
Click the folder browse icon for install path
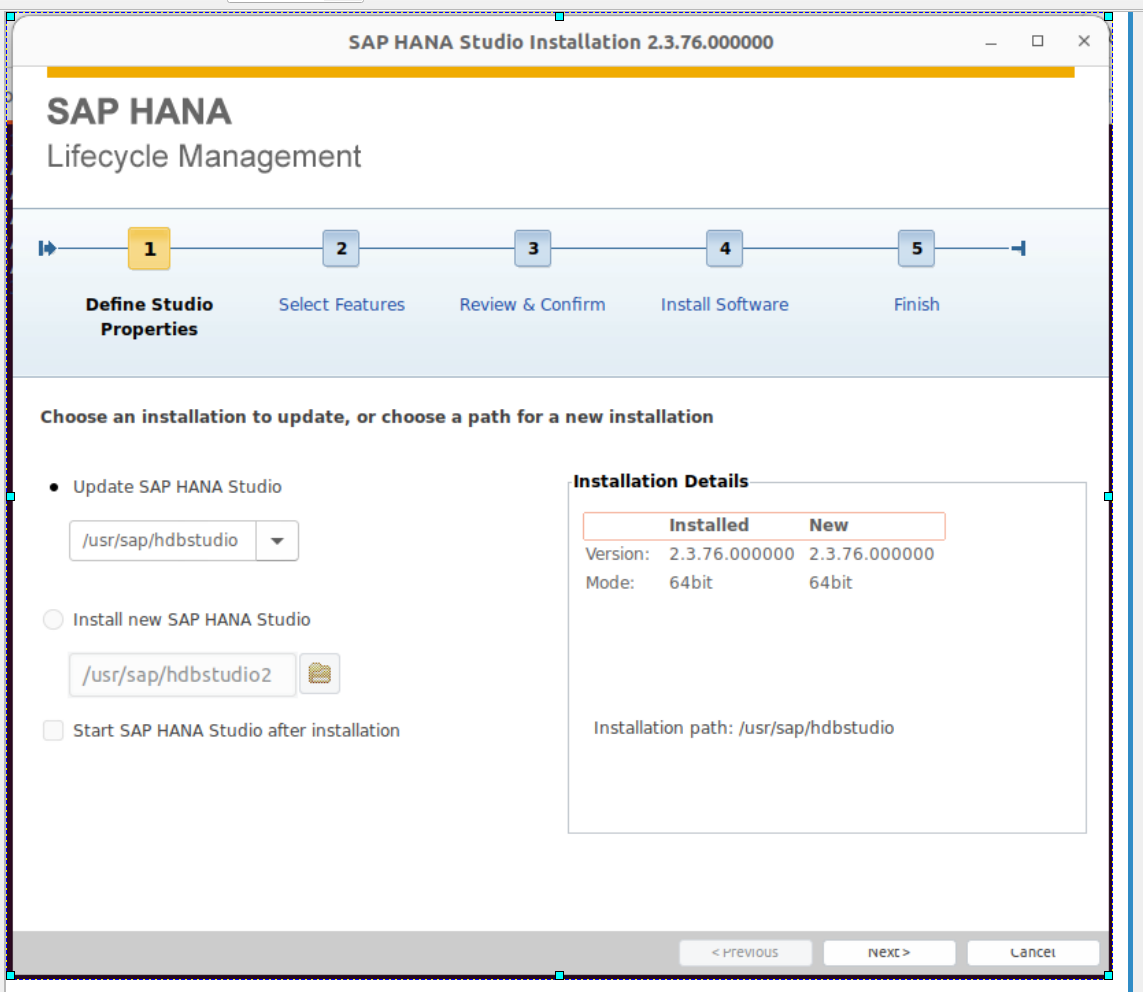[319, 673]
